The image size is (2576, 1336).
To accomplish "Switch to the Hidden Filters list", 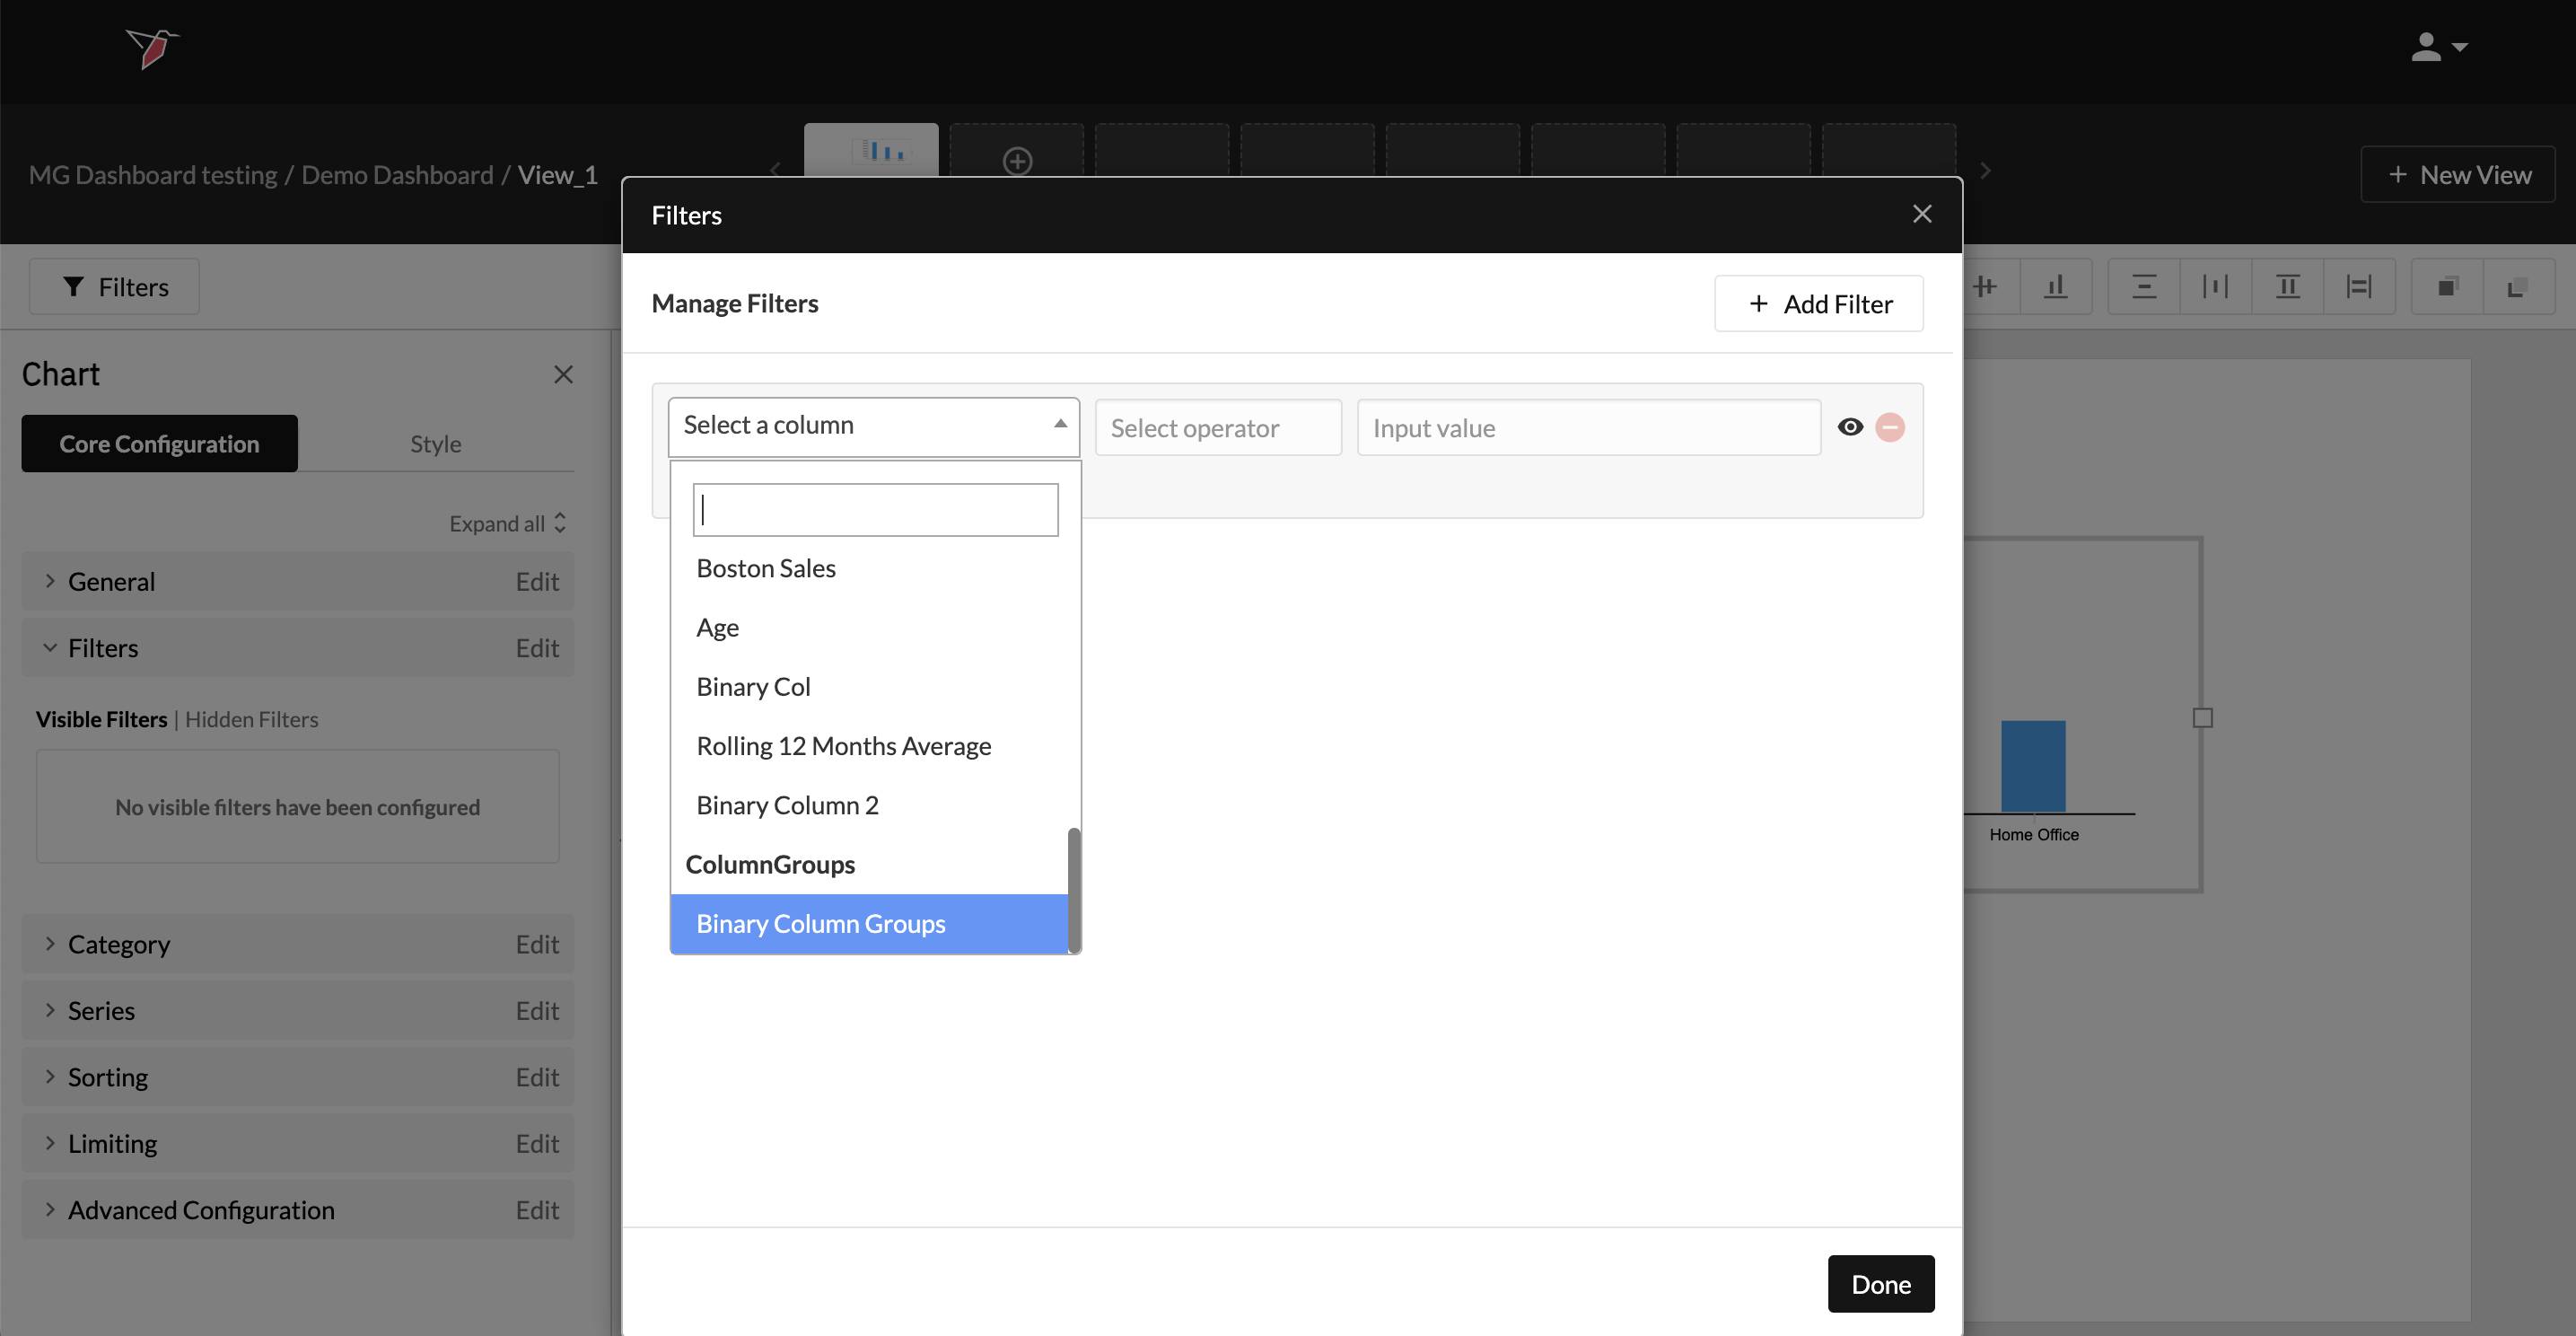I will point(252,719).
